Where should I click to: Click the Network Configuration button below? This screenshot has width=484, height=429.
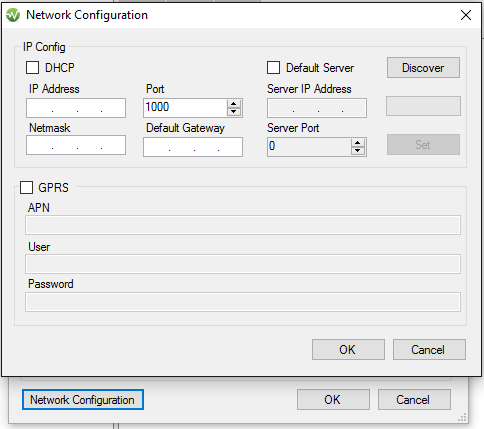(83, 400)
